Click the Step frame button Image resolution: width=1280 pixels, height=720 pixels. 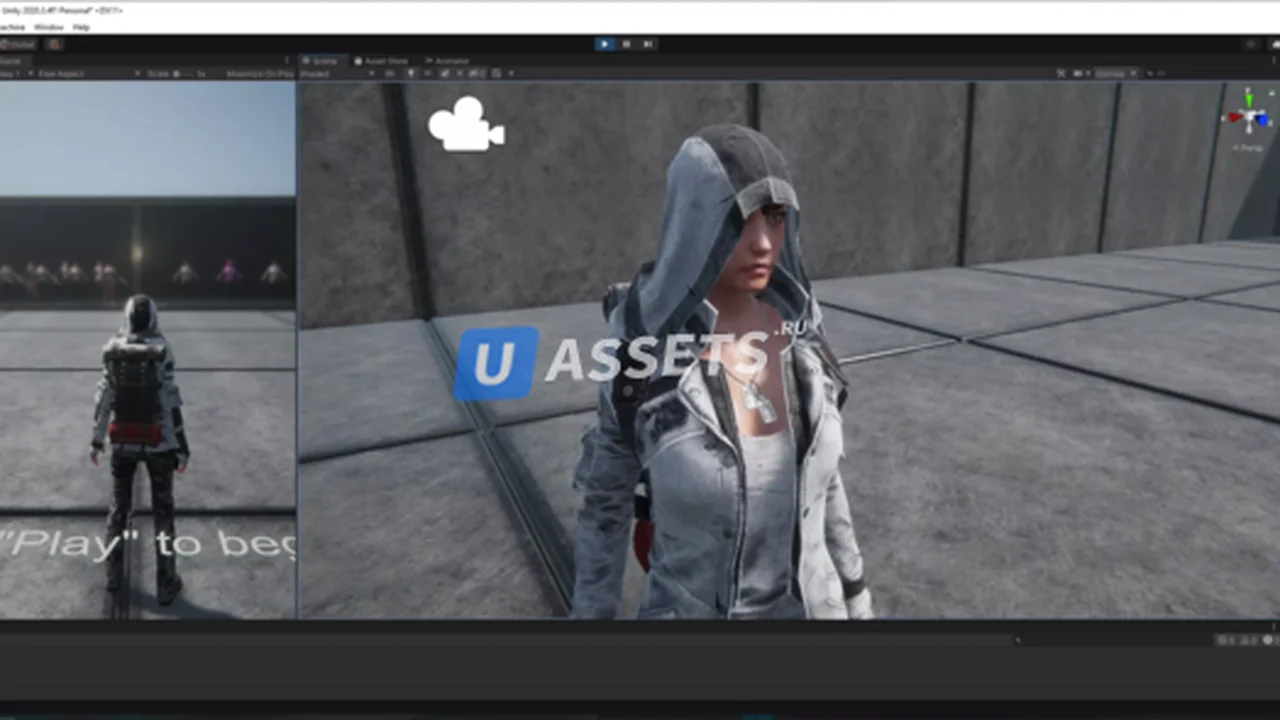(648, 44)
